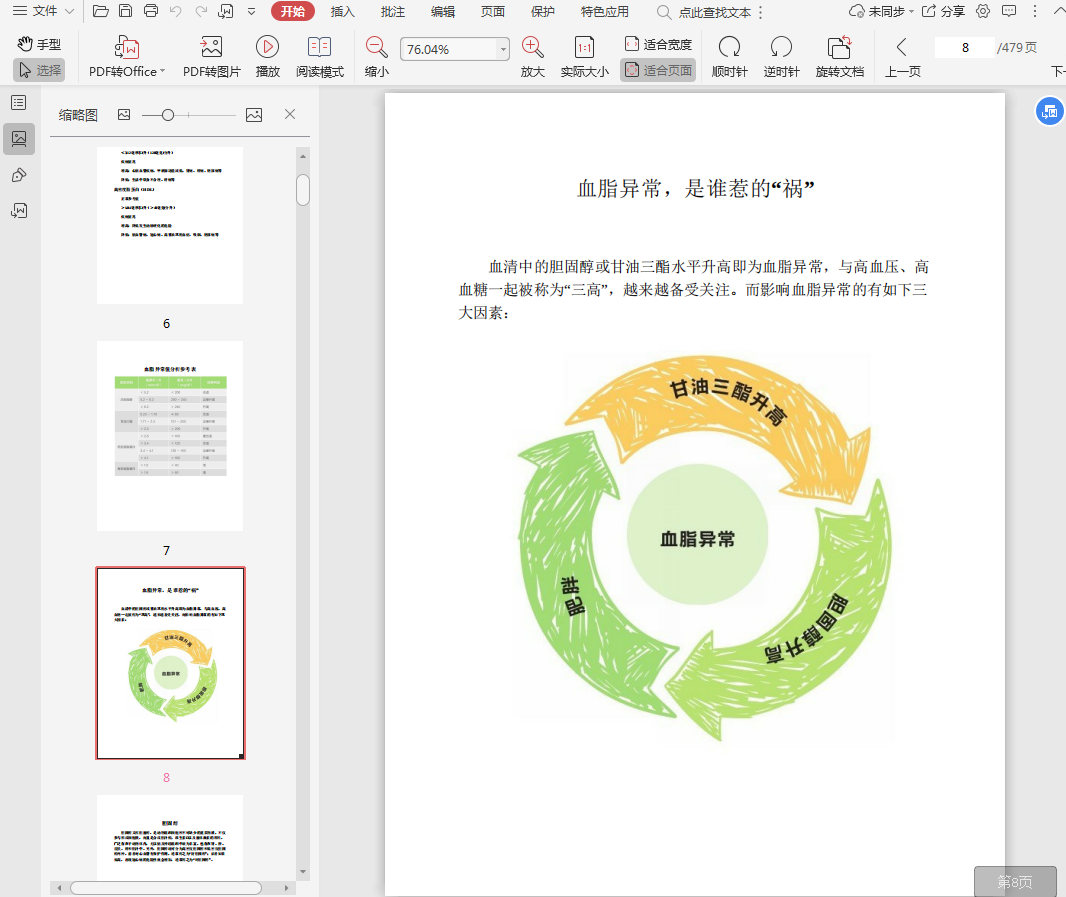This screenshot has height=897, width=1066.
Task: Click the 第8页 page indicator
Action: tap(1015, 881)
